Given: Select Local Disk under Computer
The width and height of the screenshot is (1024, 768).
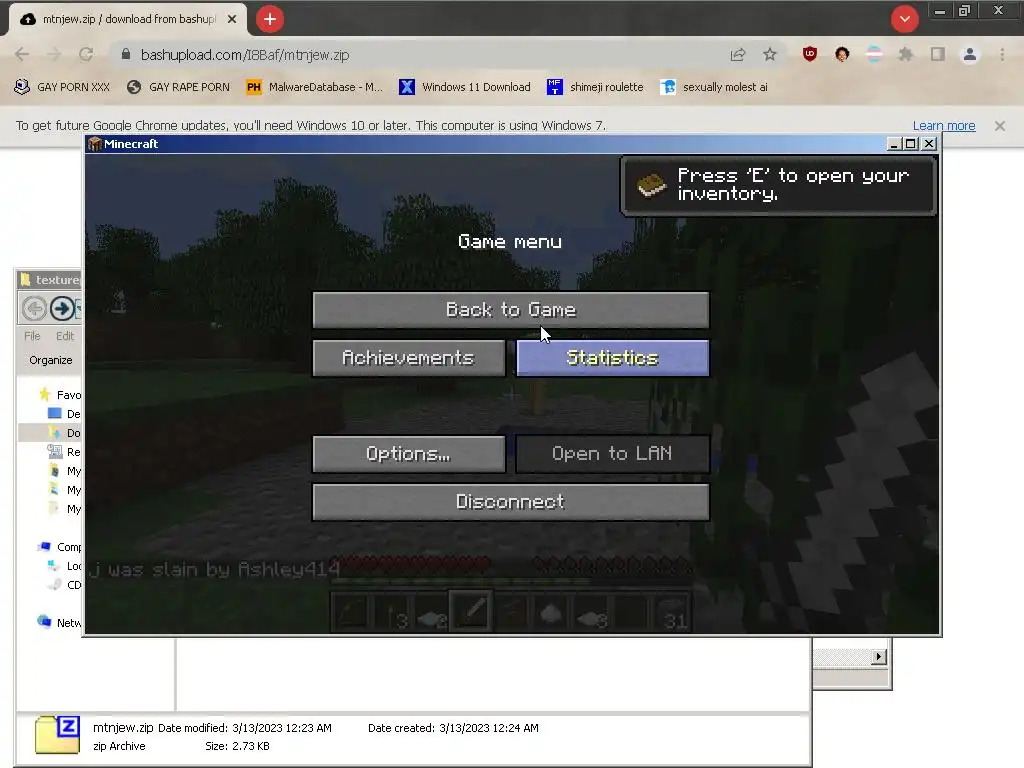Looking at the screenshot, I should (x=65, y=566).
